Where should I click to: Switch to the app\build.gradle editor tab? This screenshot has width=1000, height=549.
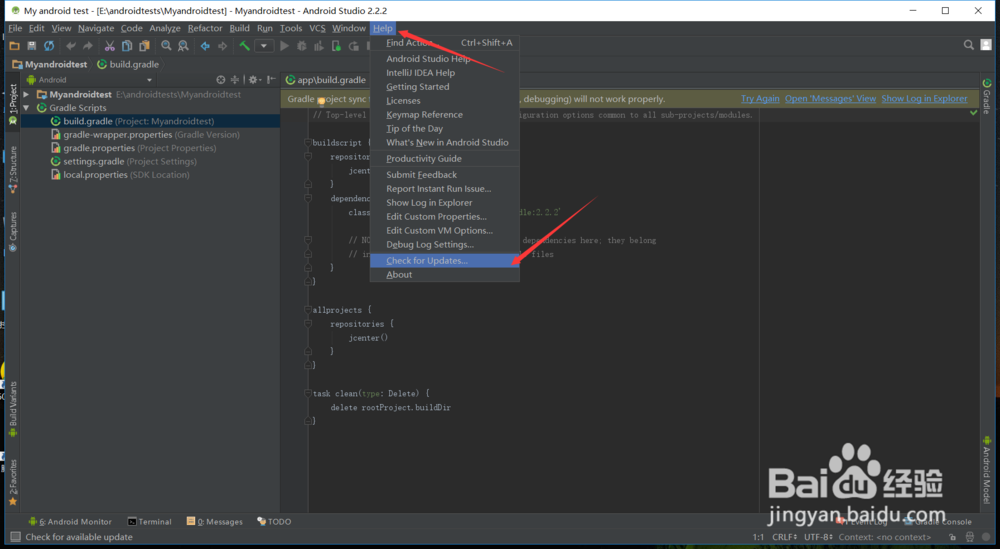pyautogui.click(x=326, y=80)
